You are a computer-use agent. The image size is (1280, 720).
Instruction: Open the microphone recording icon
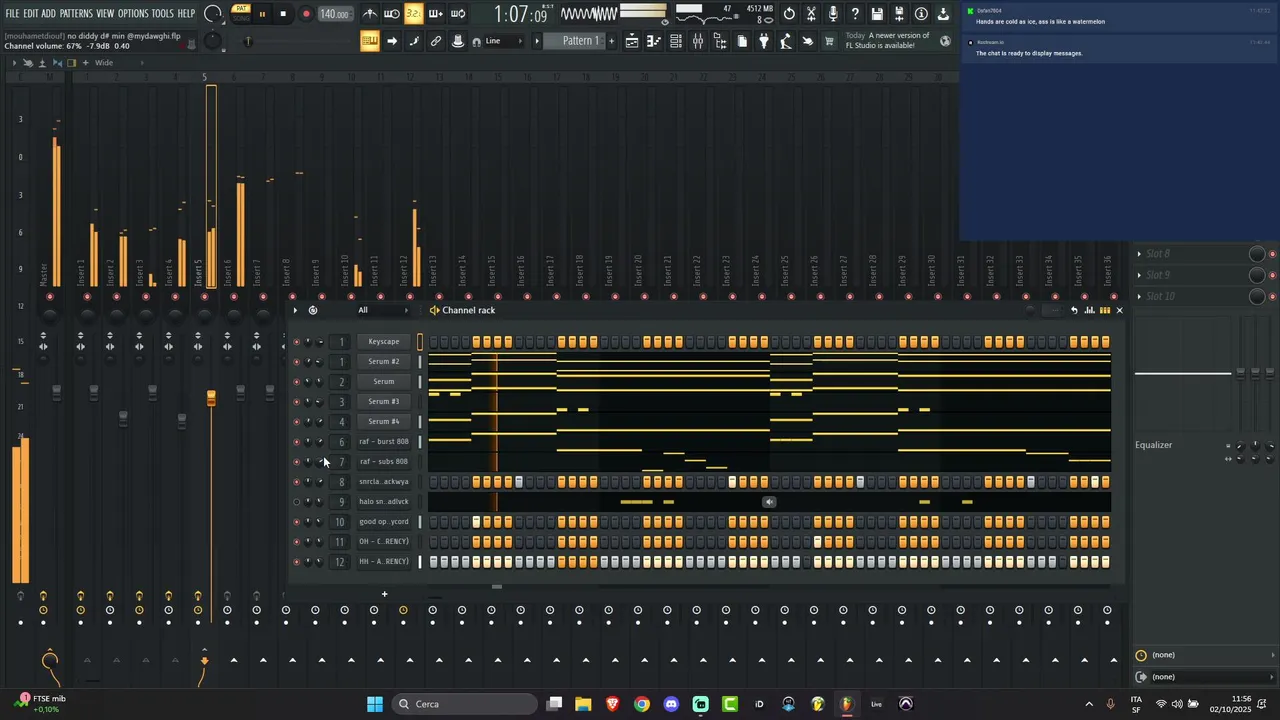pyautogui.click(x=833, y=14)
